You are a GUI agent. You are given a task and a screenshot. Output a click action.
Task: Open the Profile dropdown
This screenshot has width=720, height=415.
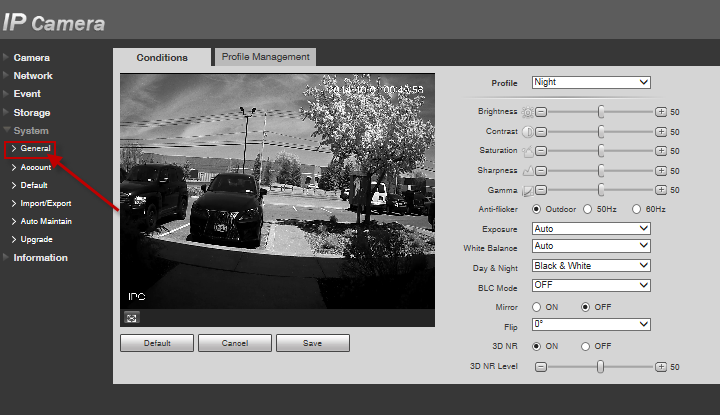(x=591, y=82)
